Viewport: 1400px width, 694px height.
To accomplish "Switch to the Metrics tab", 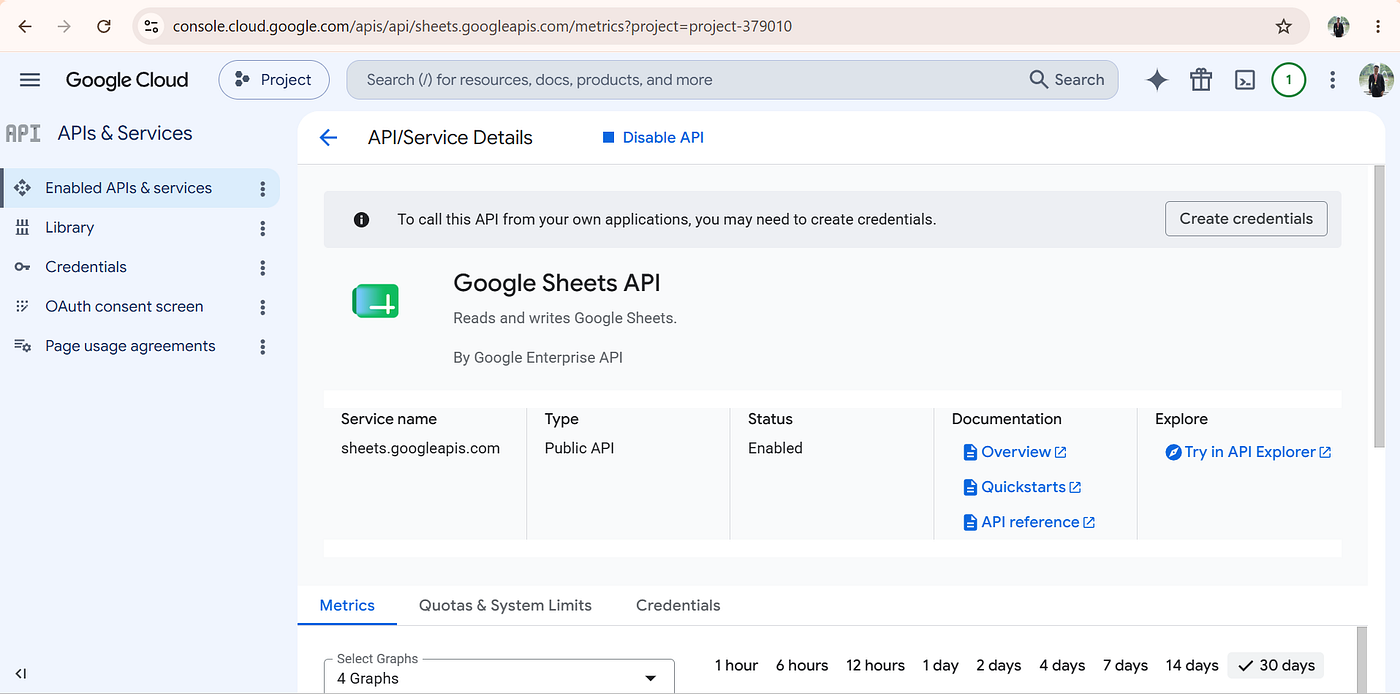I will (x=347, y=605).
